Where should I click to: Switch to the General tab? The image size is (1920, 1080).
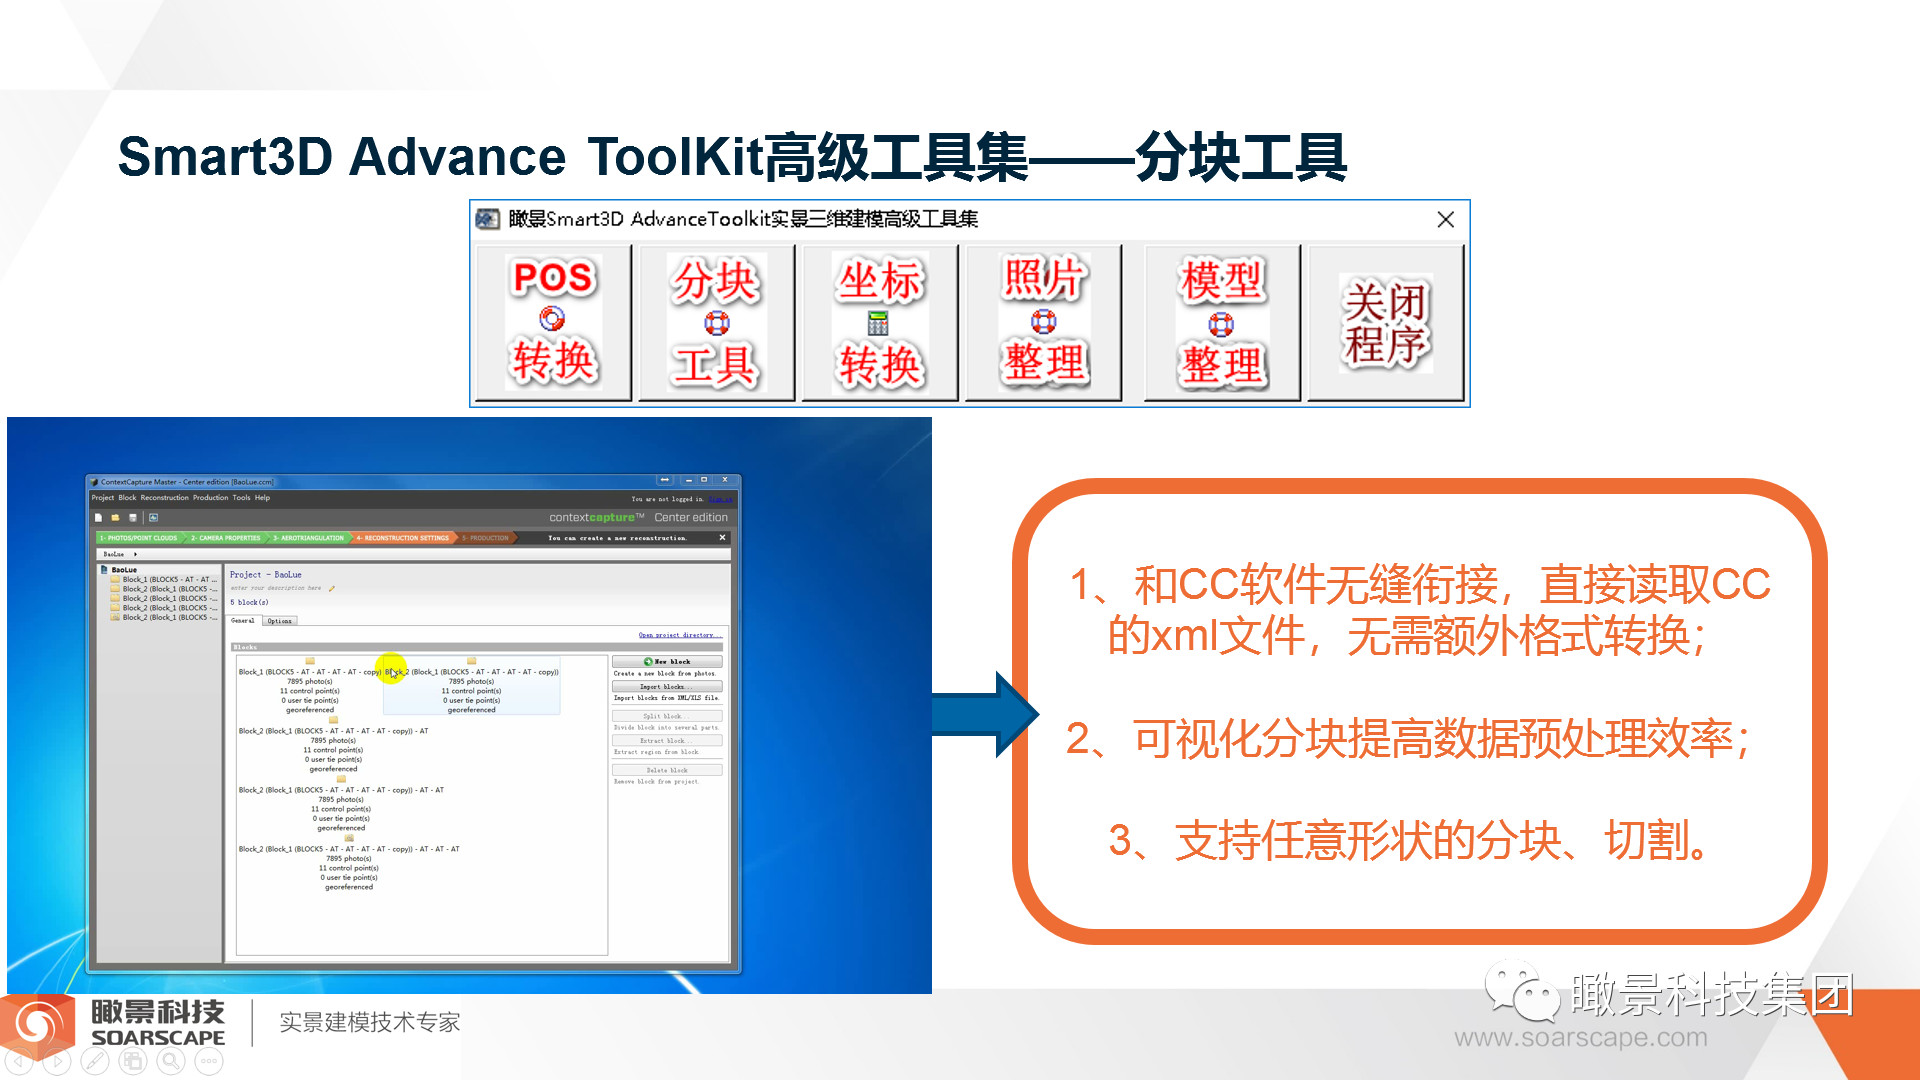point(243,621)
